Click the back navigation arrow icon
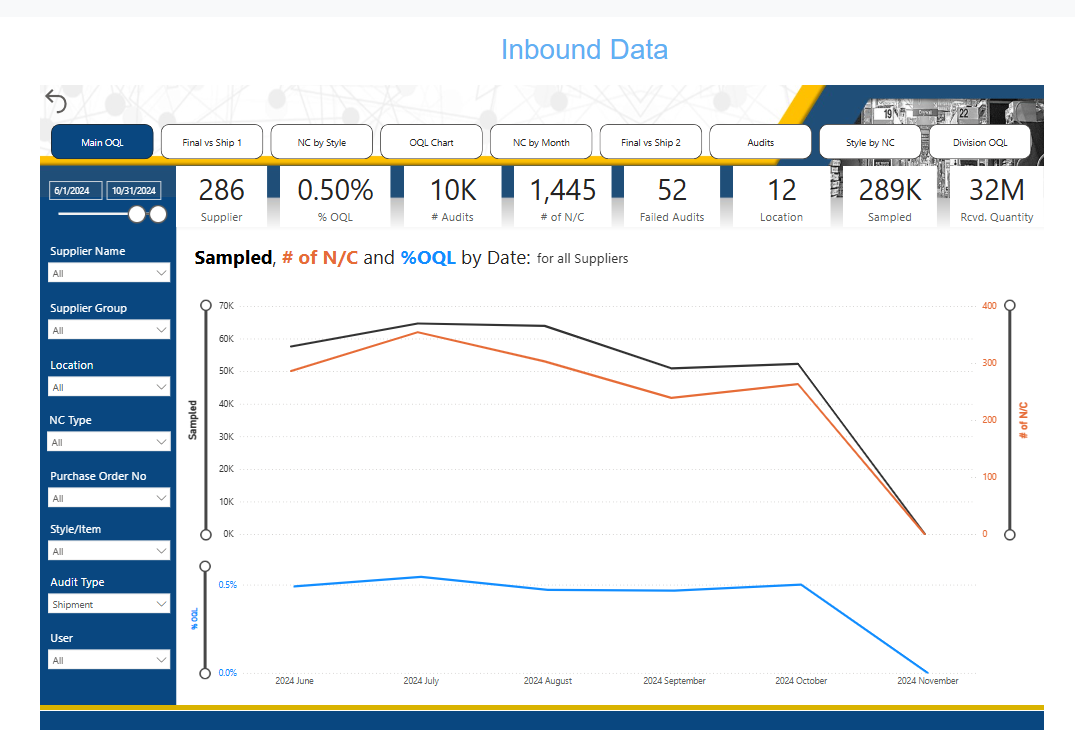The width and height of the screenshot is (1075, 744). tap(56, 101)
